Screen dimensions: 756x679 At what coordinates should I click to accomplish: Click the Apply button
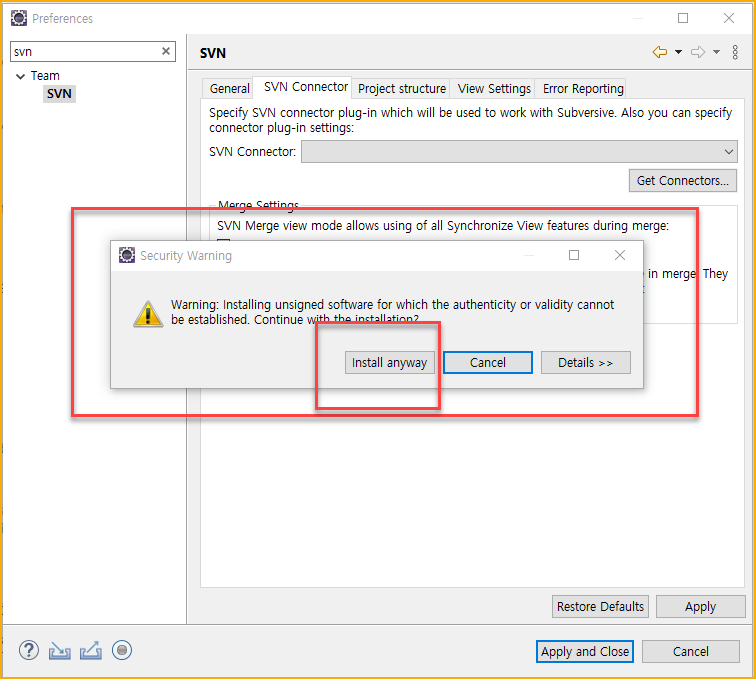[701, 607]
